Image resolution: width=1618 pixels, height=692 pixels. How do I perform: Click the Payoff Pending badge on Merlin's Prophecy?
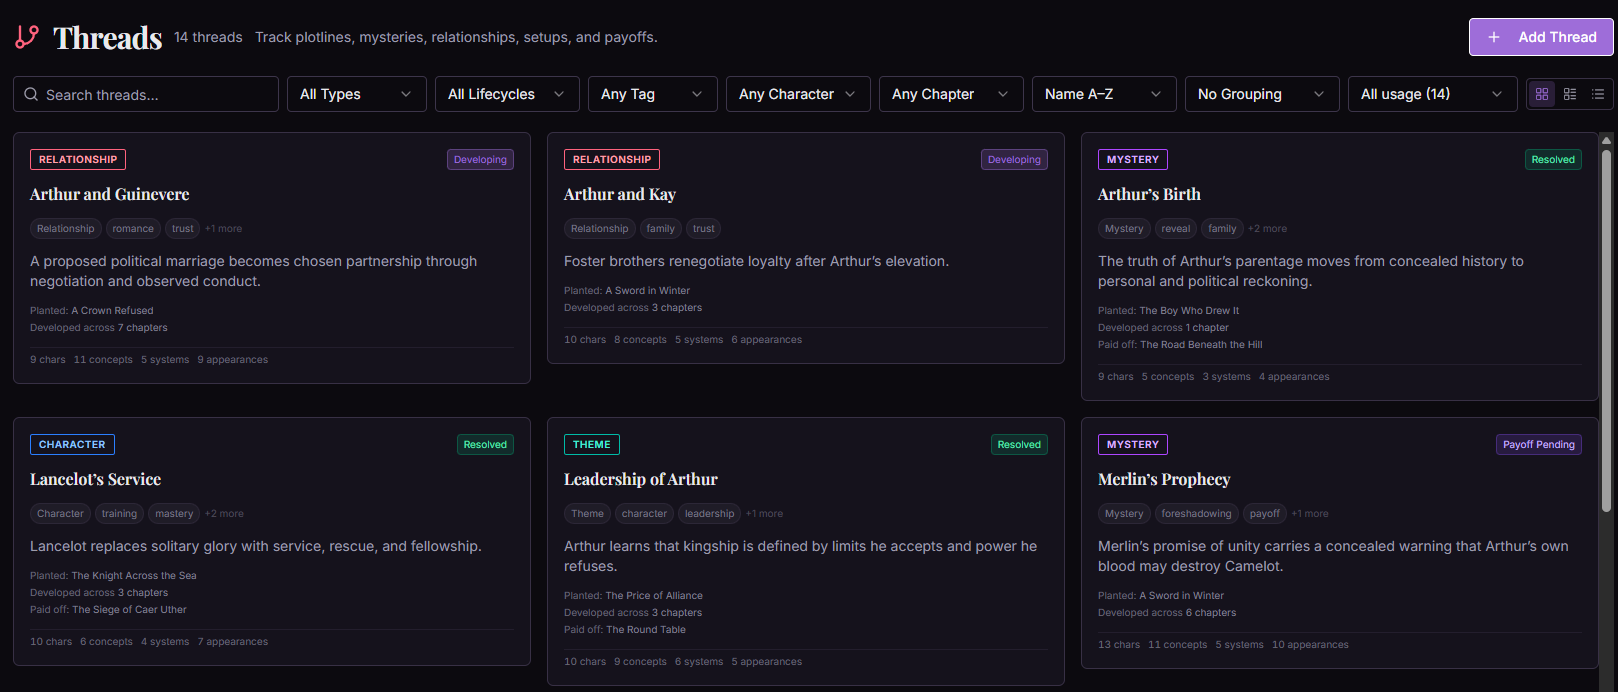[x=1539, y=445]
